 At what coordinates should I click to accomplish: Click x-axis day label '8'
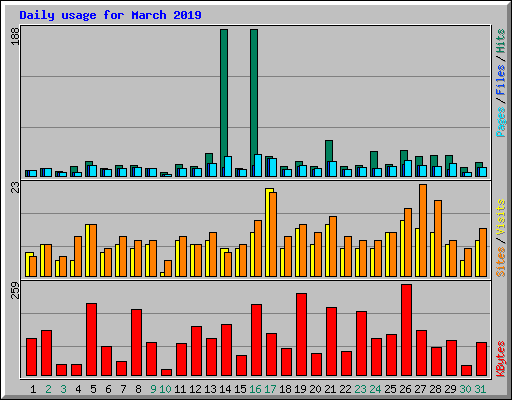pyautogui.click(x=138, y=389)
